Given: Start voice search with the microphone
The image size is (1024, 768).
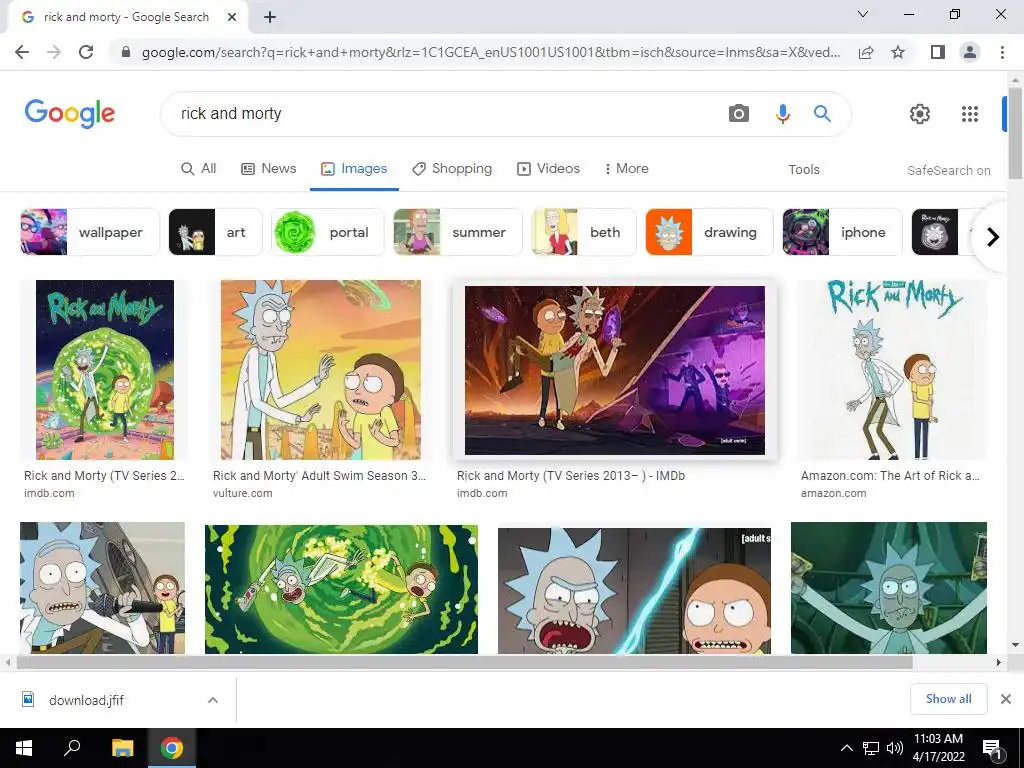Looking at the screenshot, I should coord(782,114).
